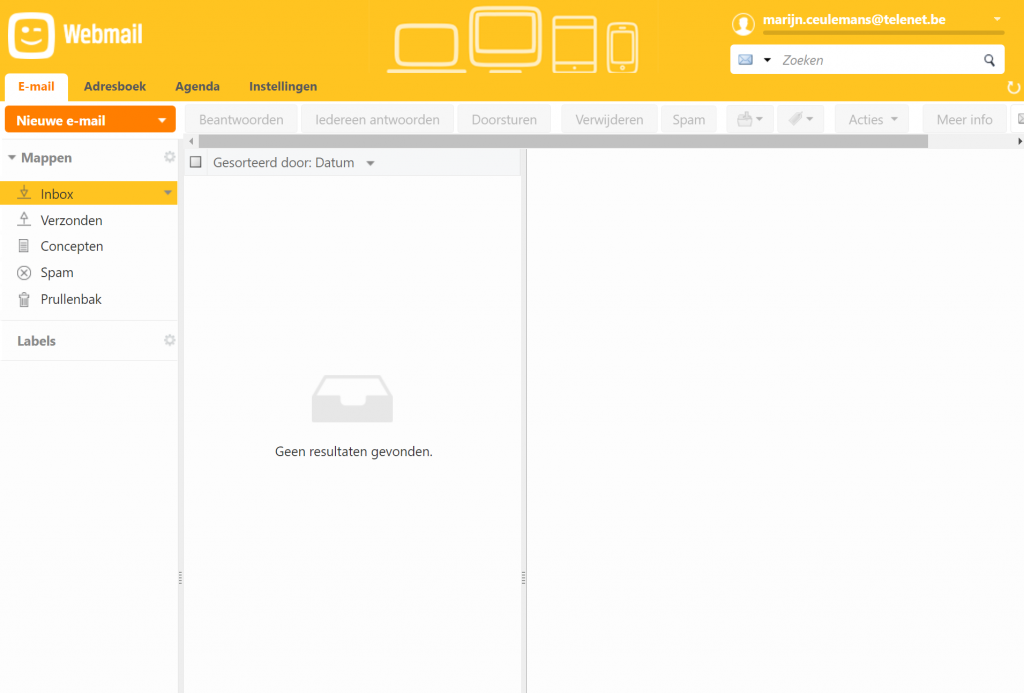Click the Verzonden folder icon
This screenshot has height=693, width=1024.
pos(24,219)
